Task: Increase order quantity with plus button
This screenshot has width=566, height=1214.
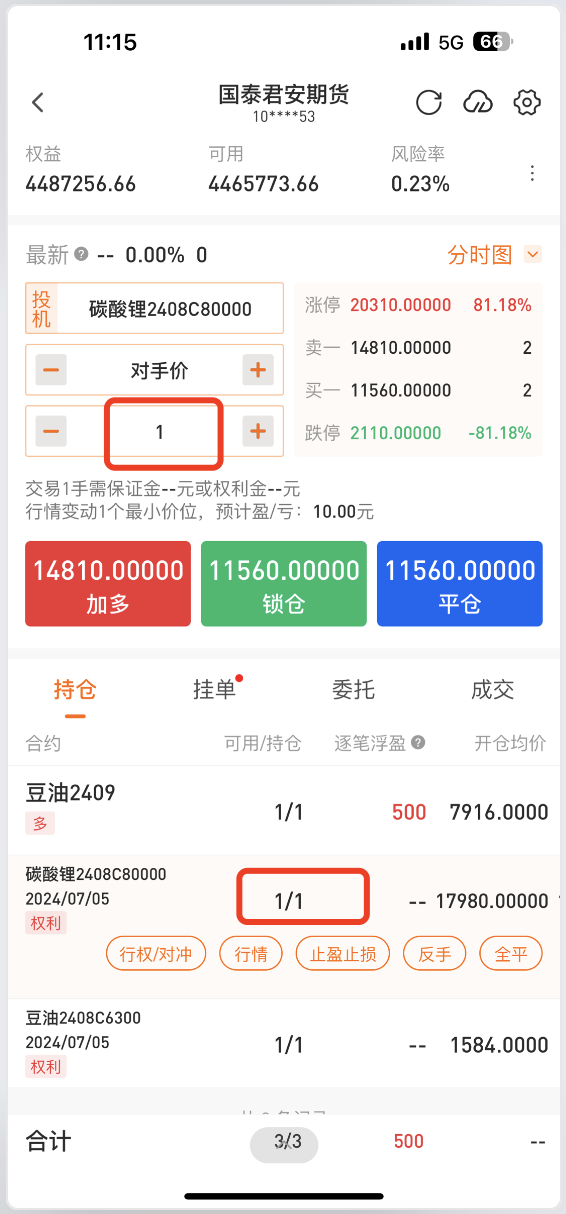Action: [x=258, y=432]
